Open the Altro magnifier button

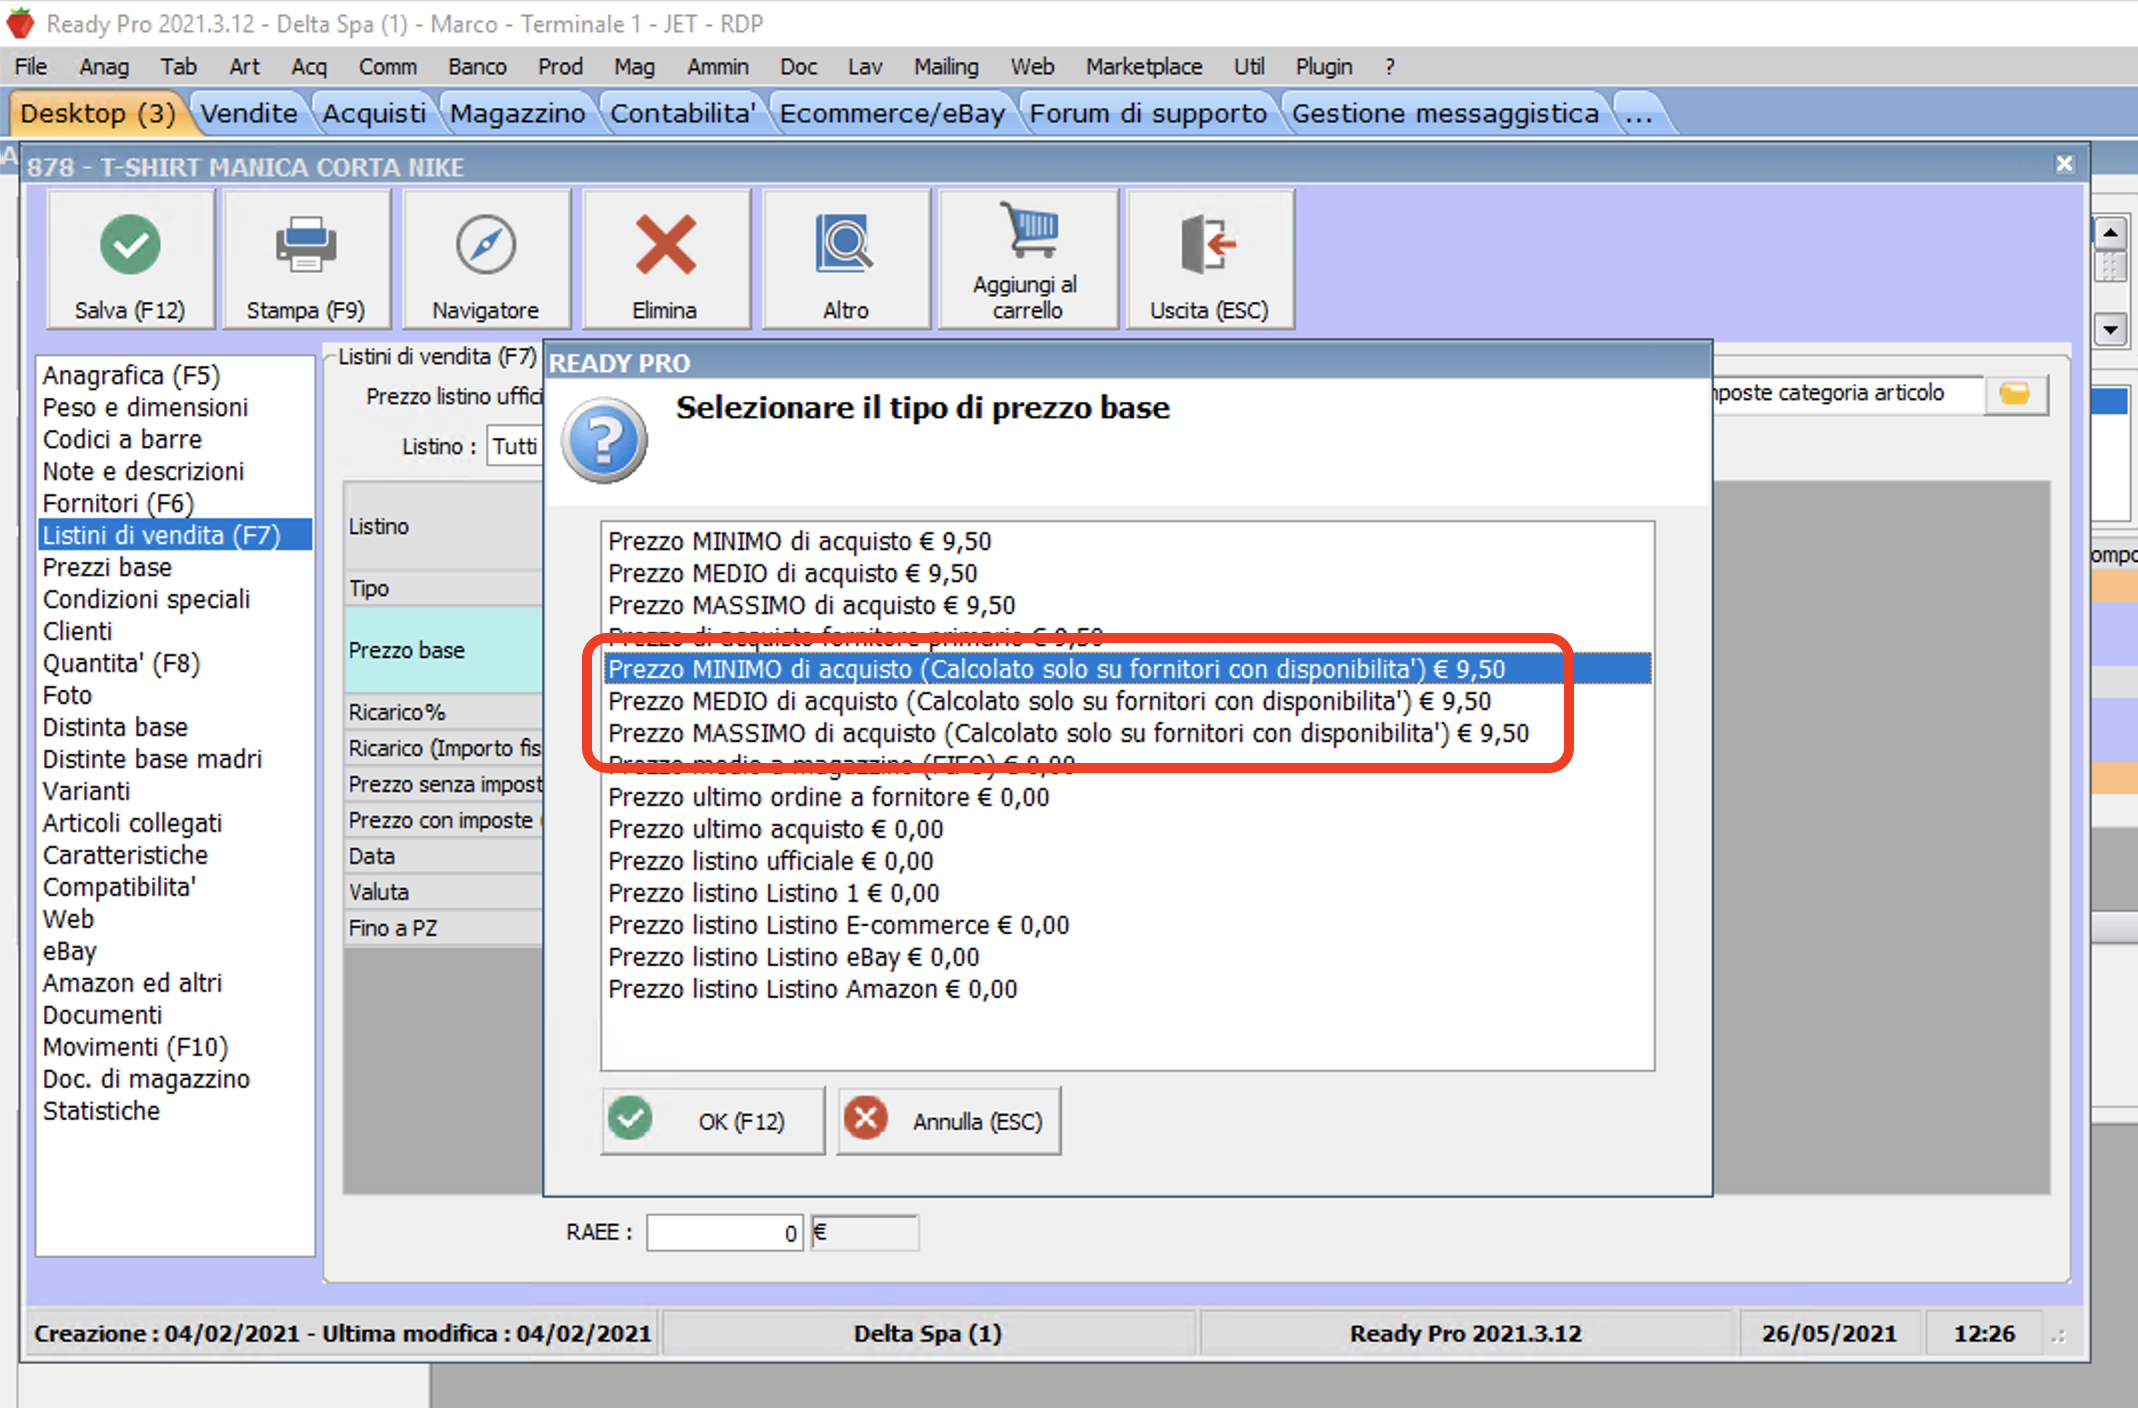[846, 259]
